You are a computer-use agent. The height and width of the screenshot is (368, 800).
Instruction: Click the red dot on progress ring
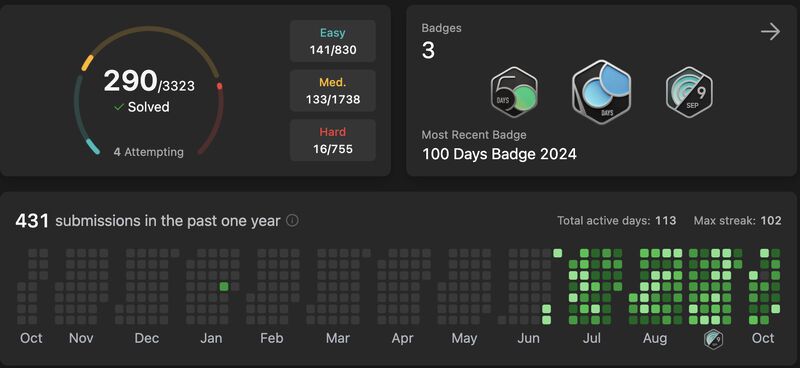tap(219, 86)
